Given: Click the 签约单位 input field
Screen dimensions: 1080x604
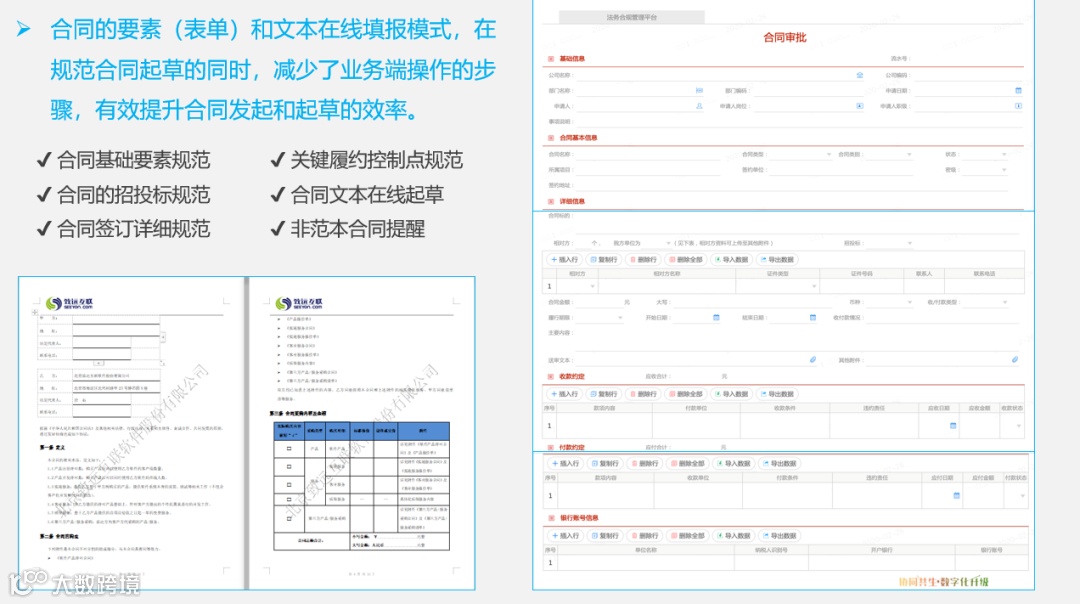Looking at the screenshot, I should pyautogui.click(x=840, y=169).
